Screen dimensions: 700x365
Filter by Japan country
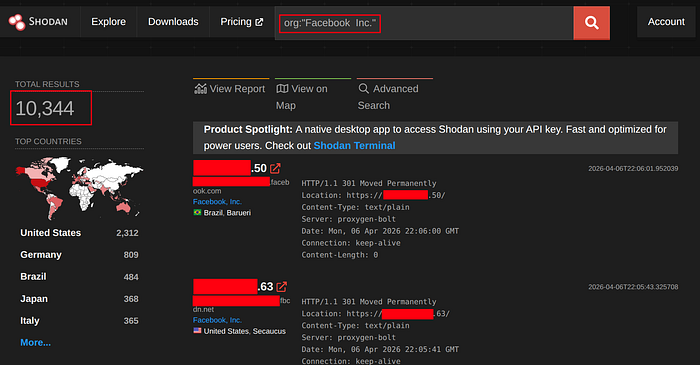click(34, 299)
